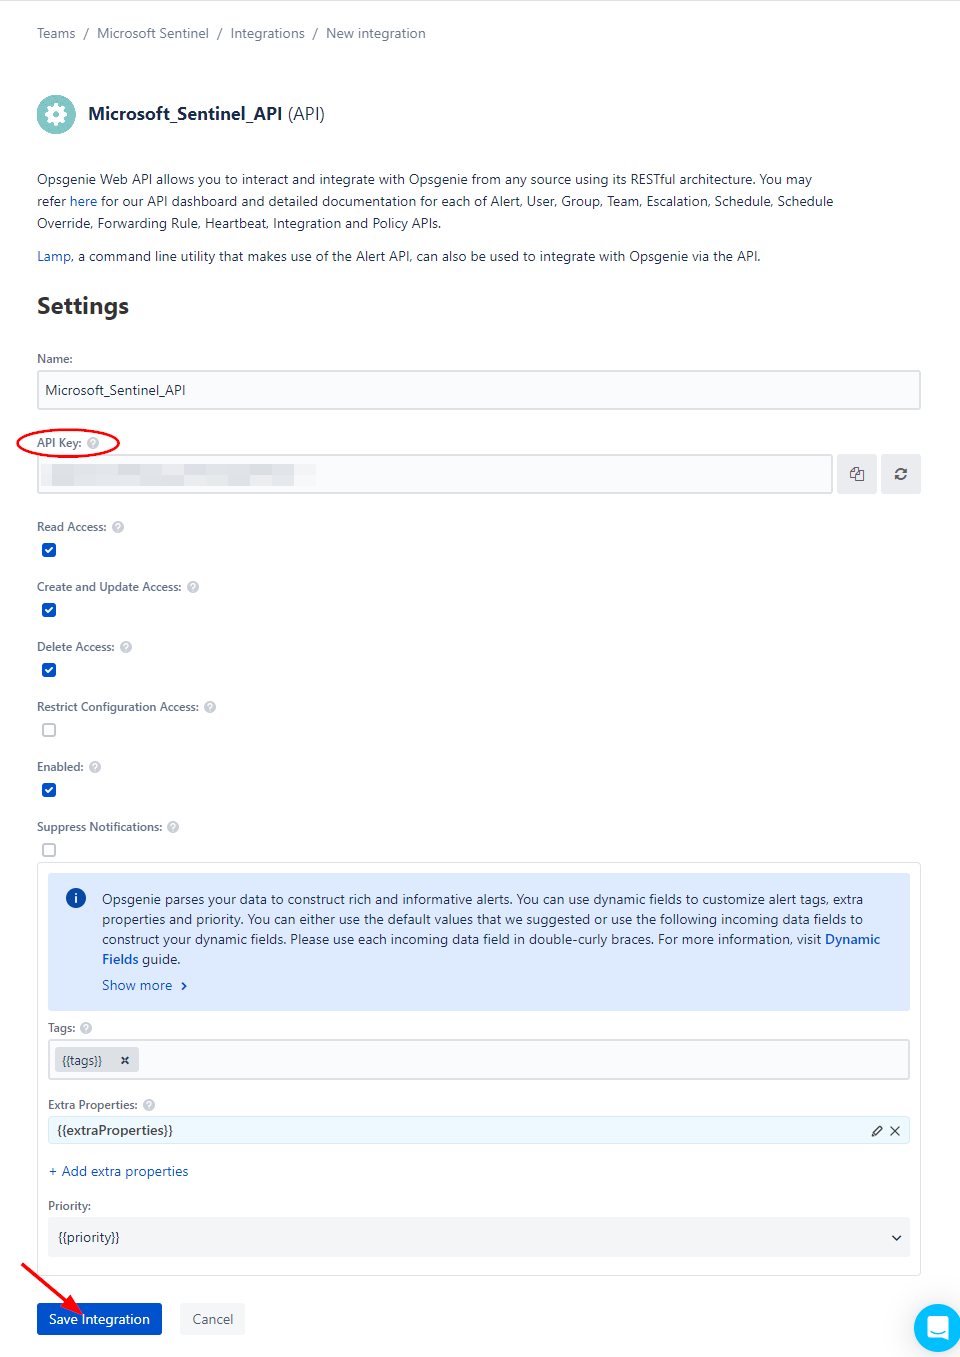The width and height of the screenshot is (960, 1357).
Task: Show help for Suppress Notifications
Action: click(173, 827)
